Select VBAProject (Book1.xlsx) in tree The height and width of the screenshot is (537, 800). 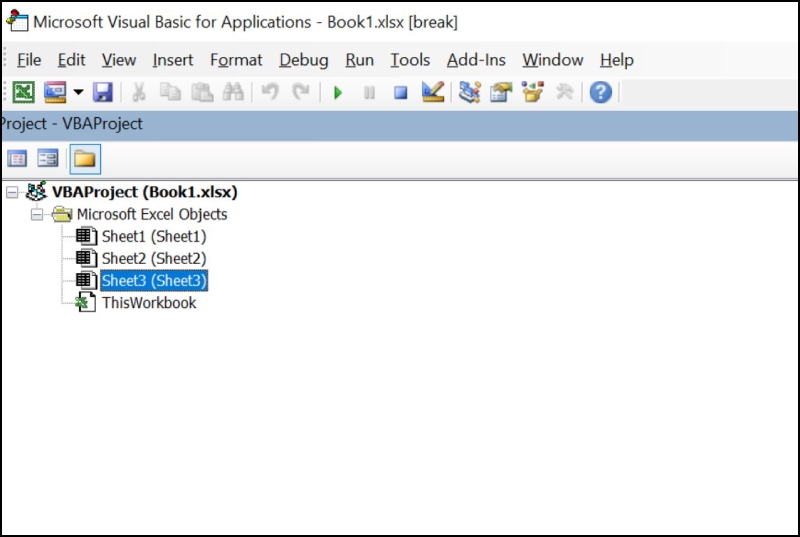tap(144, 192)
